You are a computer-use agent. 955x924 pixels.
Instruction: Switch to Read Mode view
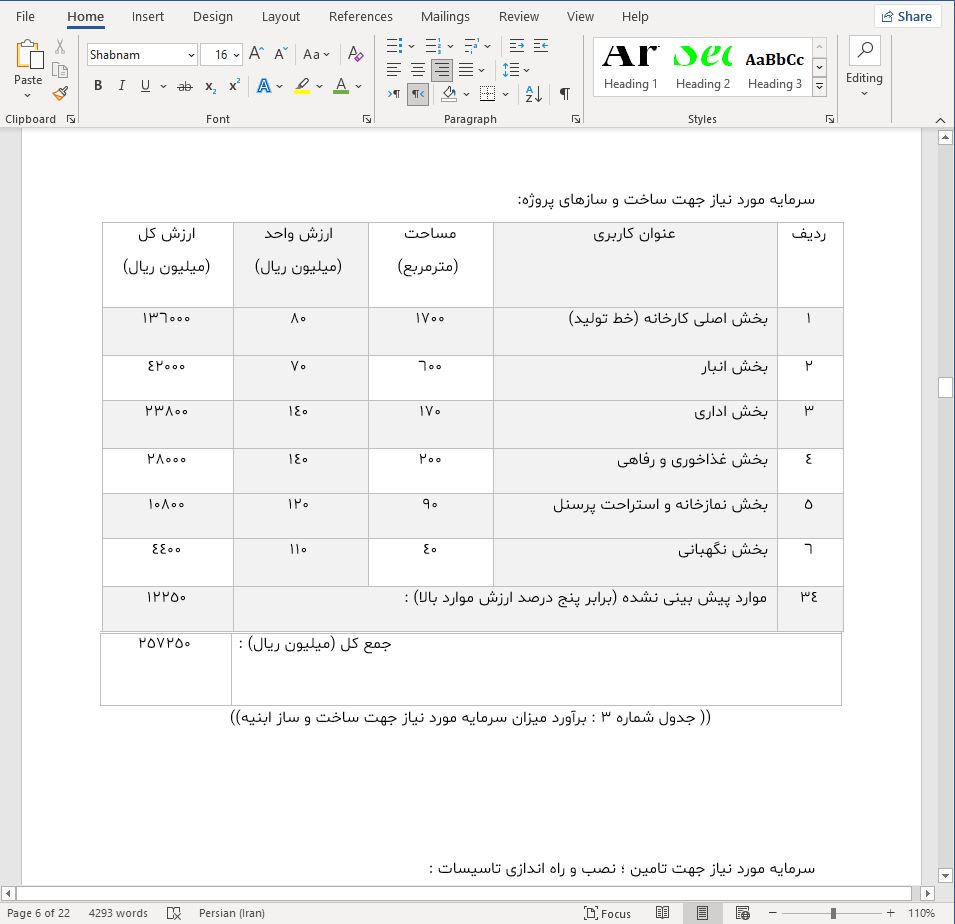tap(663, 913)
